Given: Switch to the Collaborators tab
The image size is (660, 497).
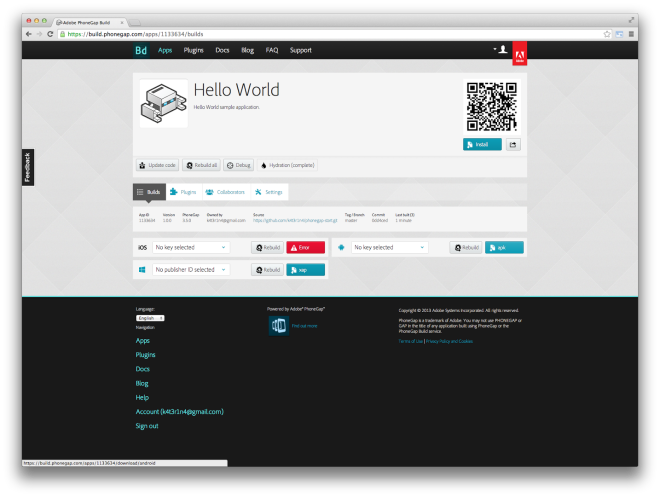Looking at the screenshot, I should tap(225, 191).
